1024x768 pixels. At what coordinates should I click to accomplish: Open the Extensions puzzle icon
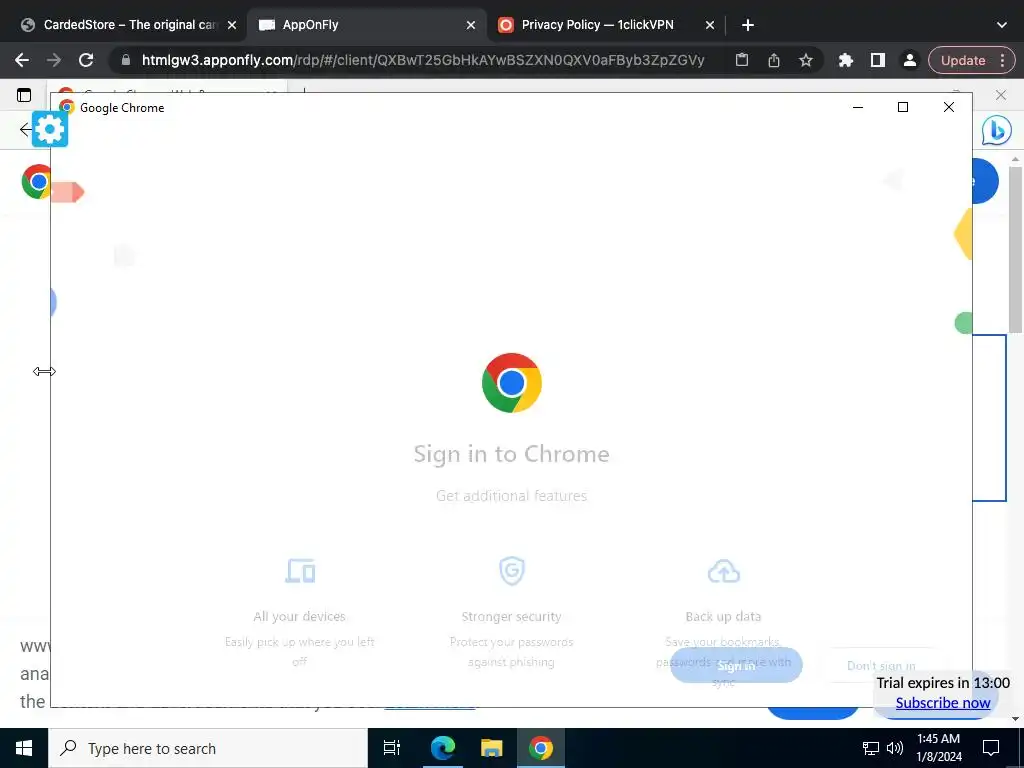846,60
